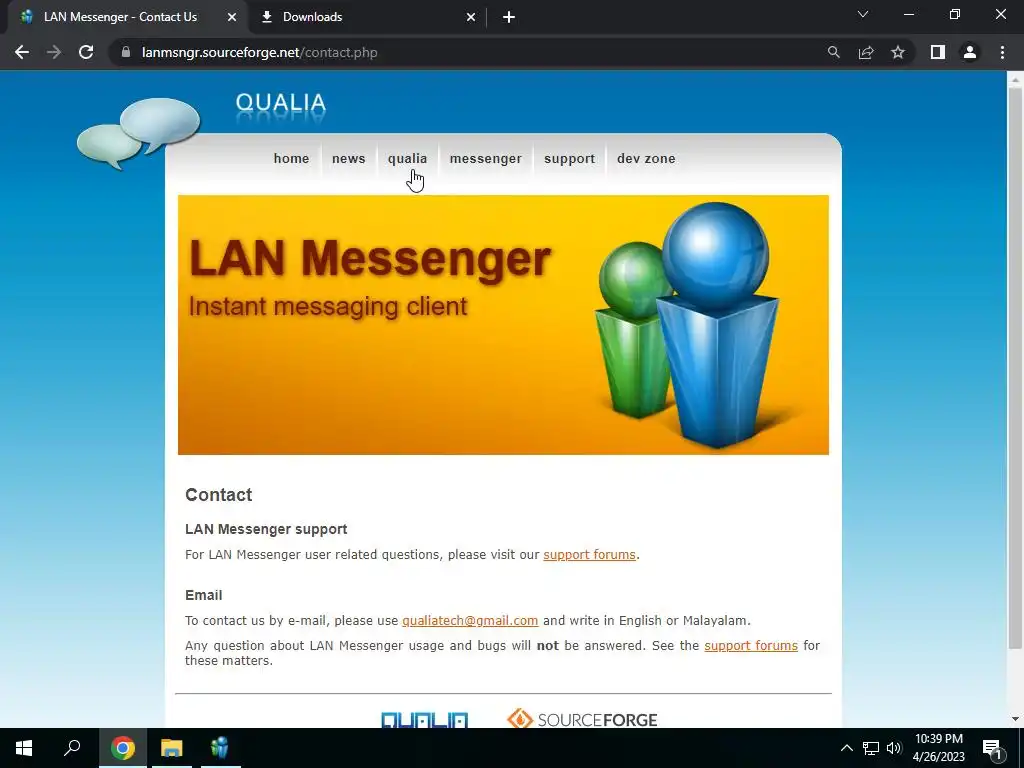Image resolution: width=1024 pixels, height=768 pixels.
Task: Click the page vertical scrollbar thumb
Action: 1015,368
